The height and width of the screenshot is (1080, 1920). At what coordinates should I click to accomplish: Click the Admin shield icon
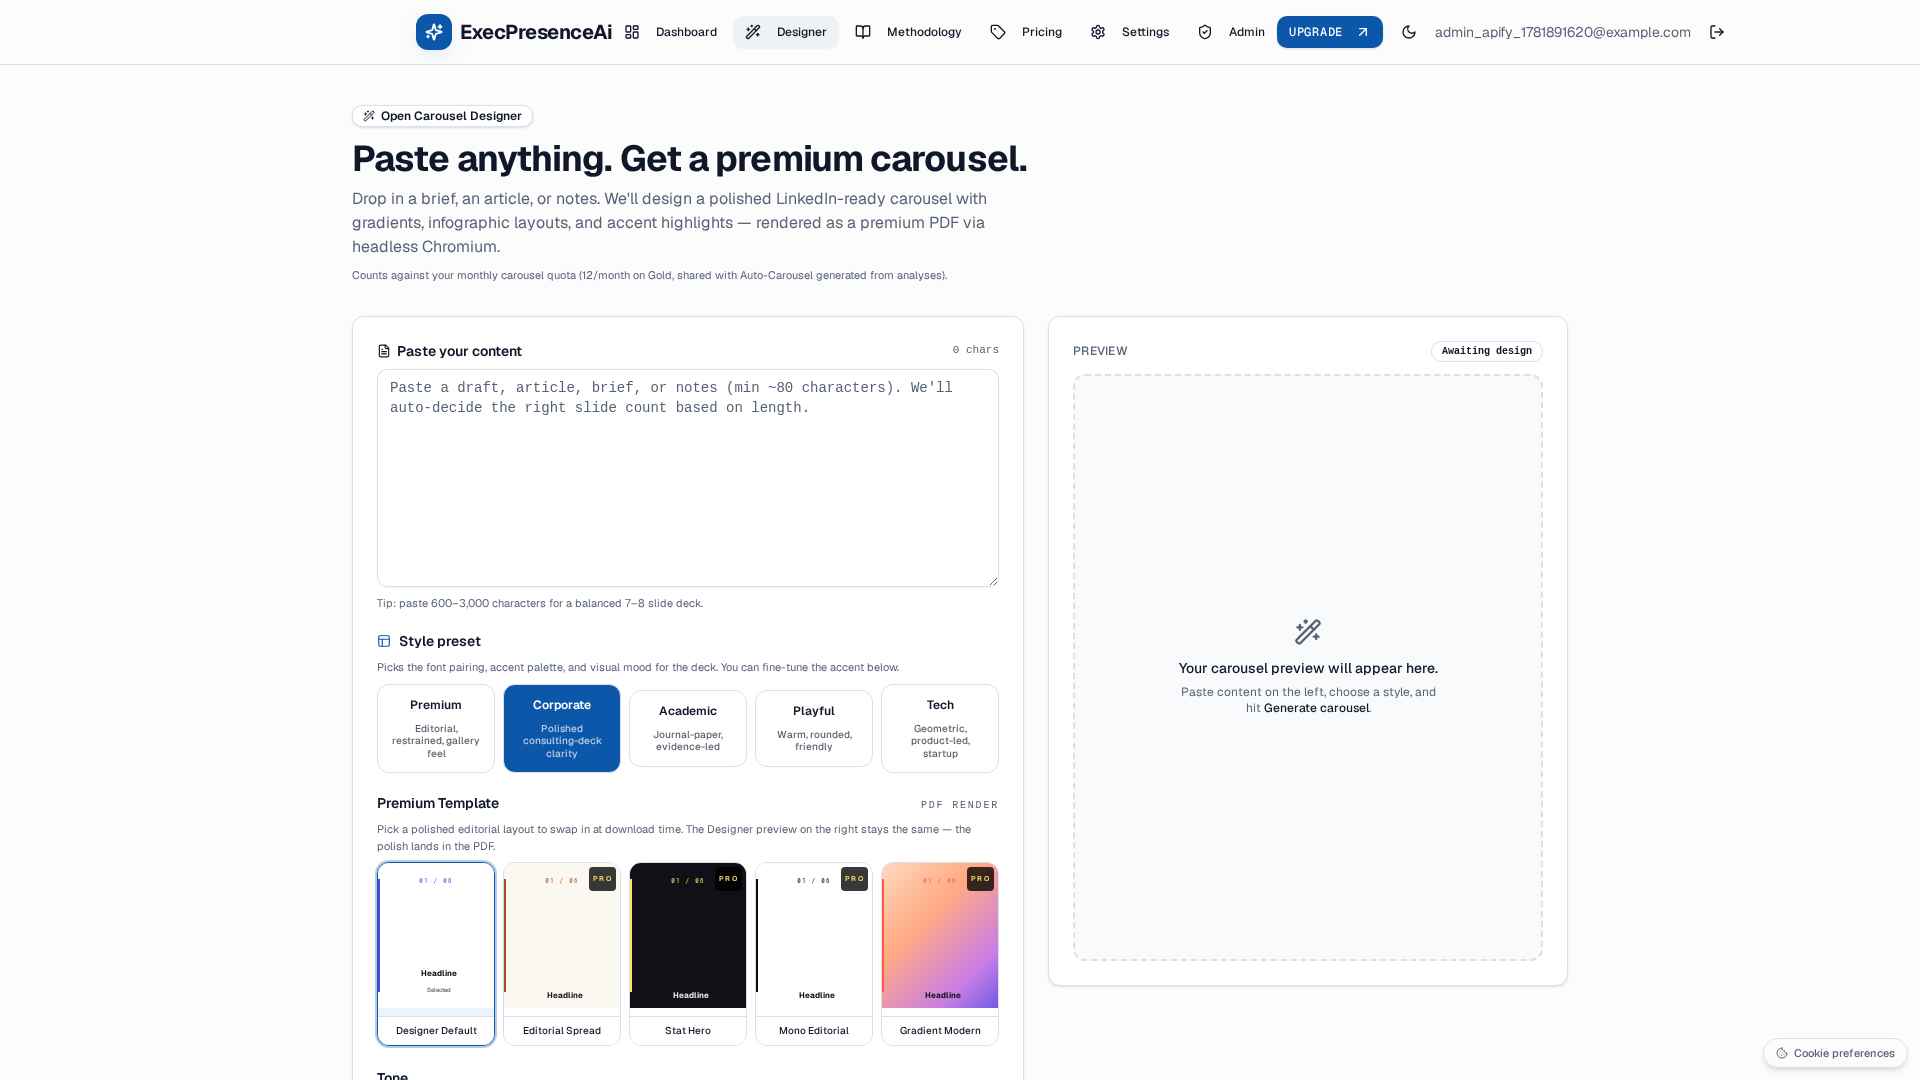point(1205,32)
